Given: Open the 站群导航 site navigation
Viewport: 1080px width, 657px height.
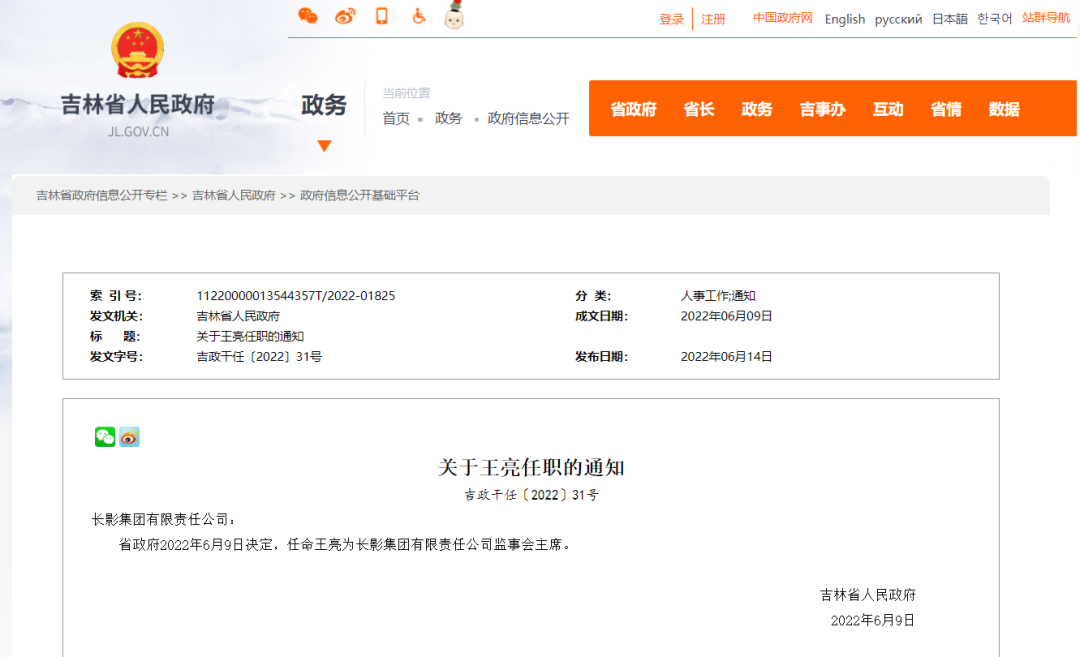Looking at the screenshot, I should (x=1046, y=18).
